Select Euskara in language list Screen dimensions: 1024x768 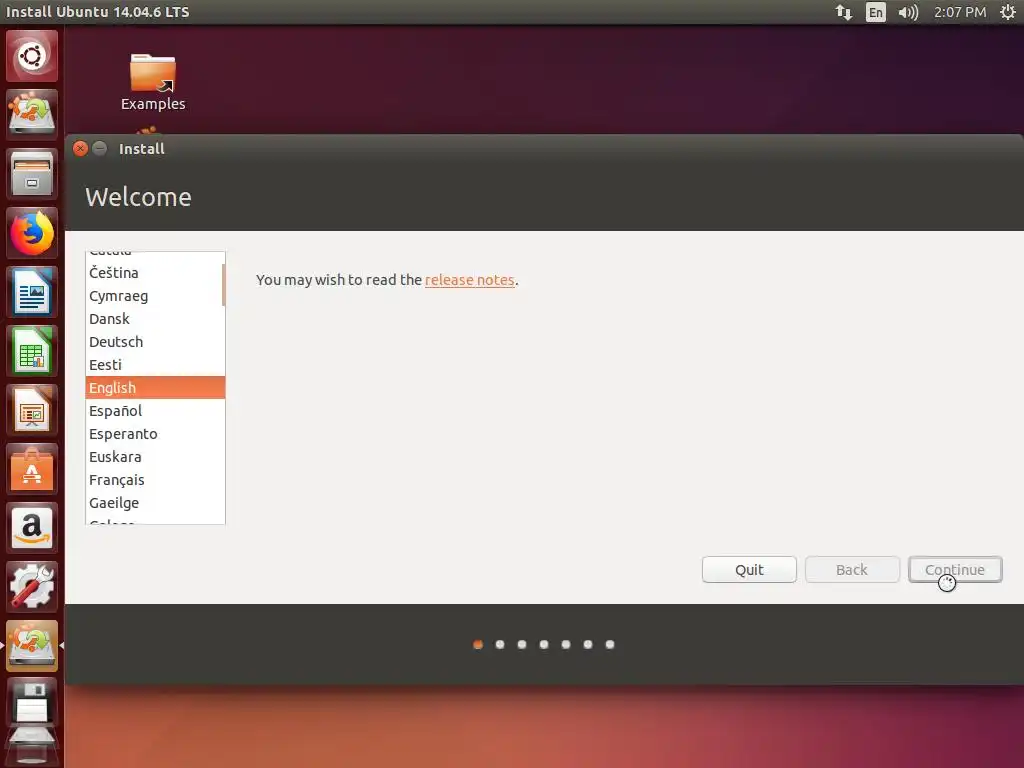coord(153,456)
